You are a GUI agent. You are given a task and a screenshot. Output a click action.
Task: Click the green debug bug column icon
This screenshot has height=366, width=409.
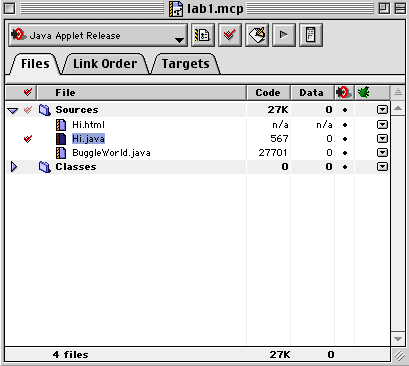(363, 92)
